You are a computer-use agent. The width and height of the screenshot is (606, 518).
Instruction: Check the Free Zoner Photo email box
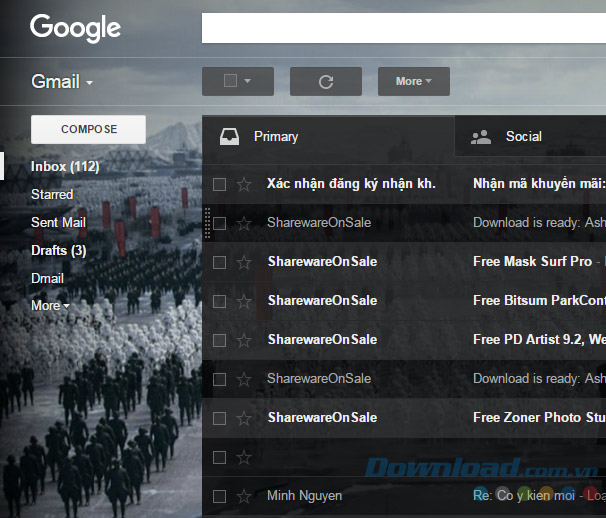pyautogui.click(x=220, y=418)
